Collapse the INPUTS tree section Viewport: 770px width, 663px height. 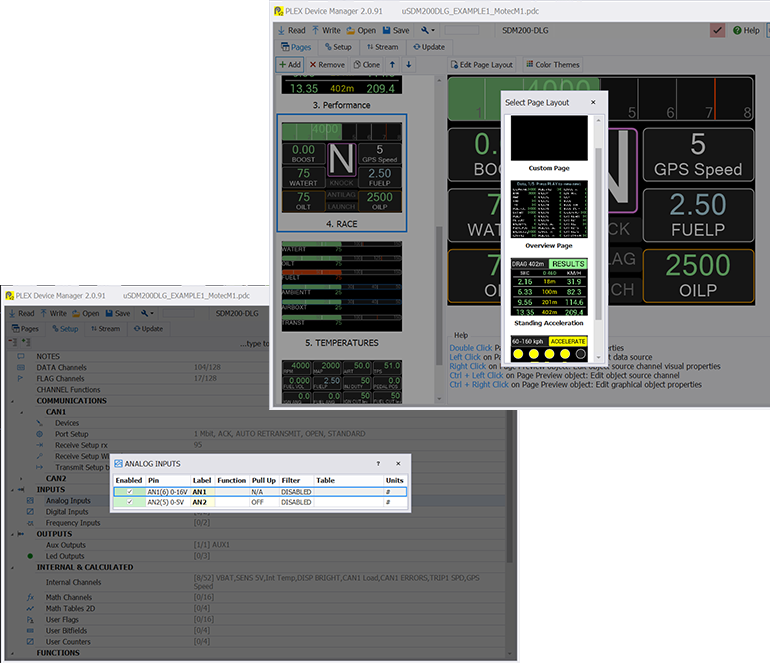coord(12,490)
